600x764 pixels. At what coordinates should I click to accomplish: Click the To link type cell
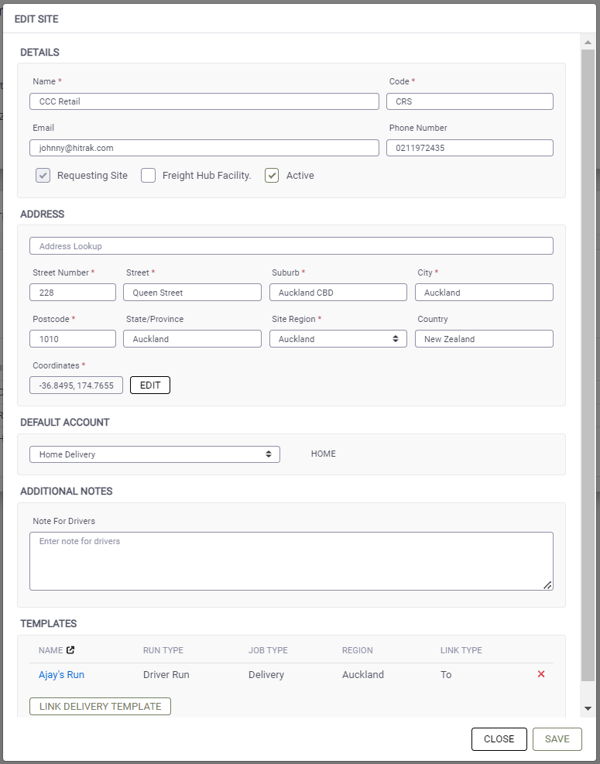[x=446, y=675]
